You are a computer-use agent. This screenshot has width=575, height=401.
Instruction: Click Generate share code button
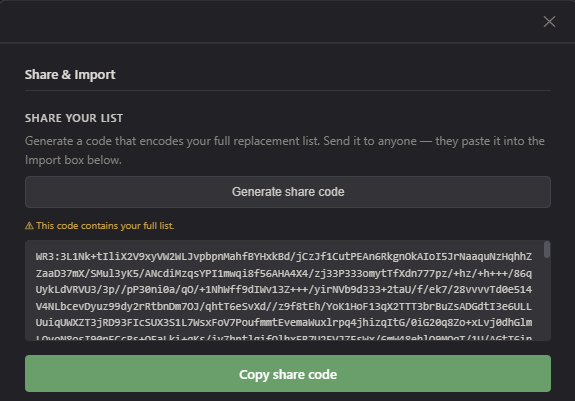point(288,192)
